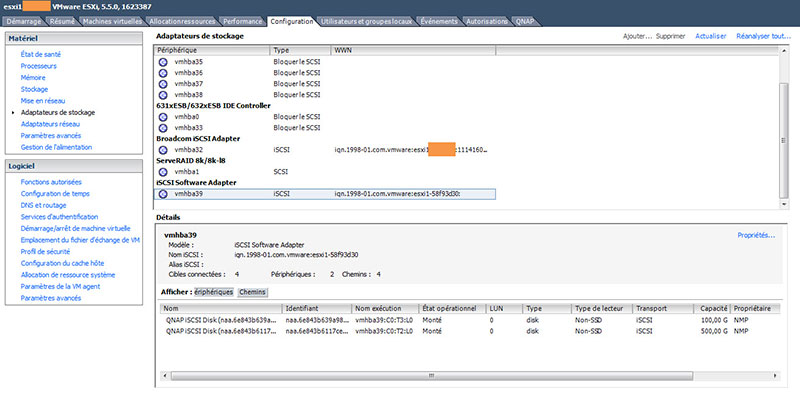Click adapter list scroll-down arrow
Screen dimensions: 800x400
coord(784,204)
